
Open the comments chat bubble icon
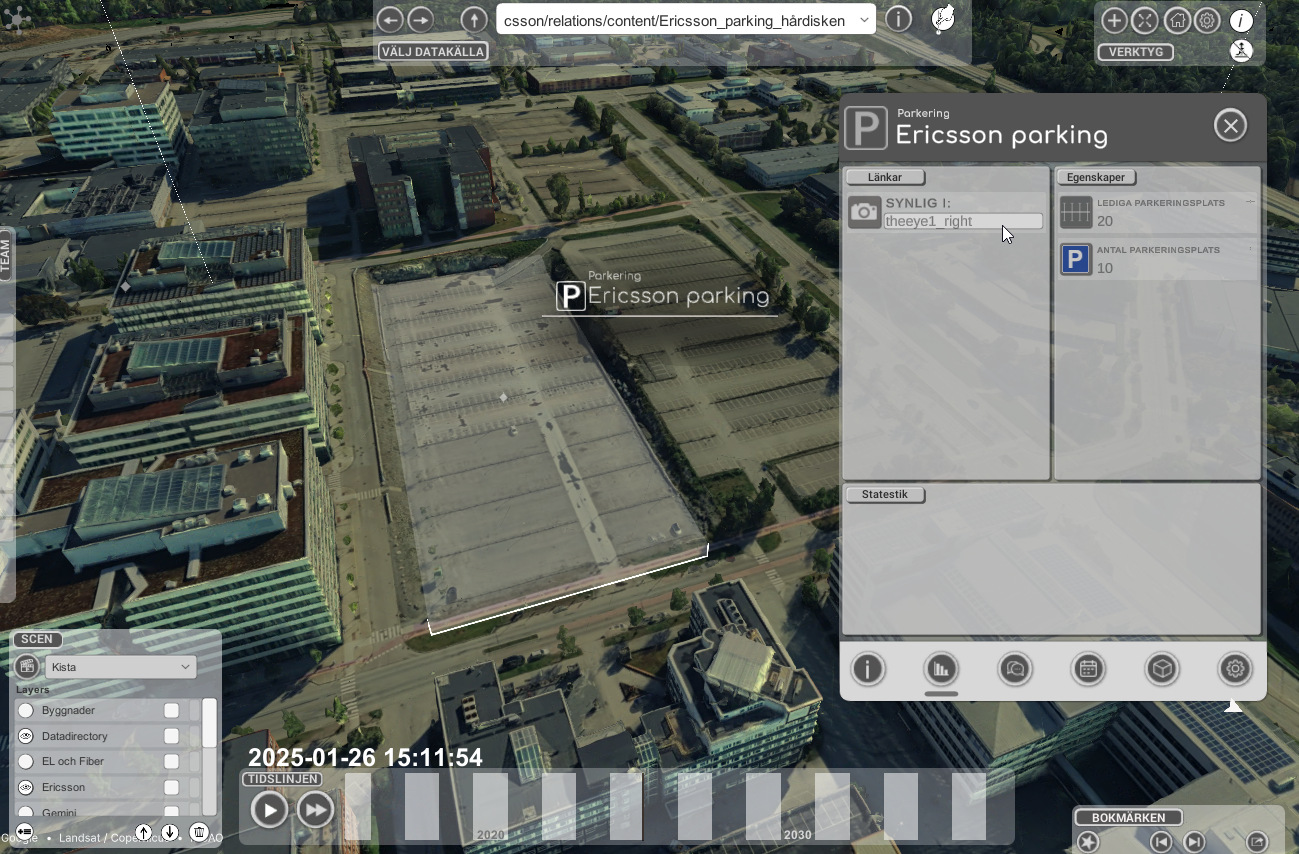tap(1015, 669)
